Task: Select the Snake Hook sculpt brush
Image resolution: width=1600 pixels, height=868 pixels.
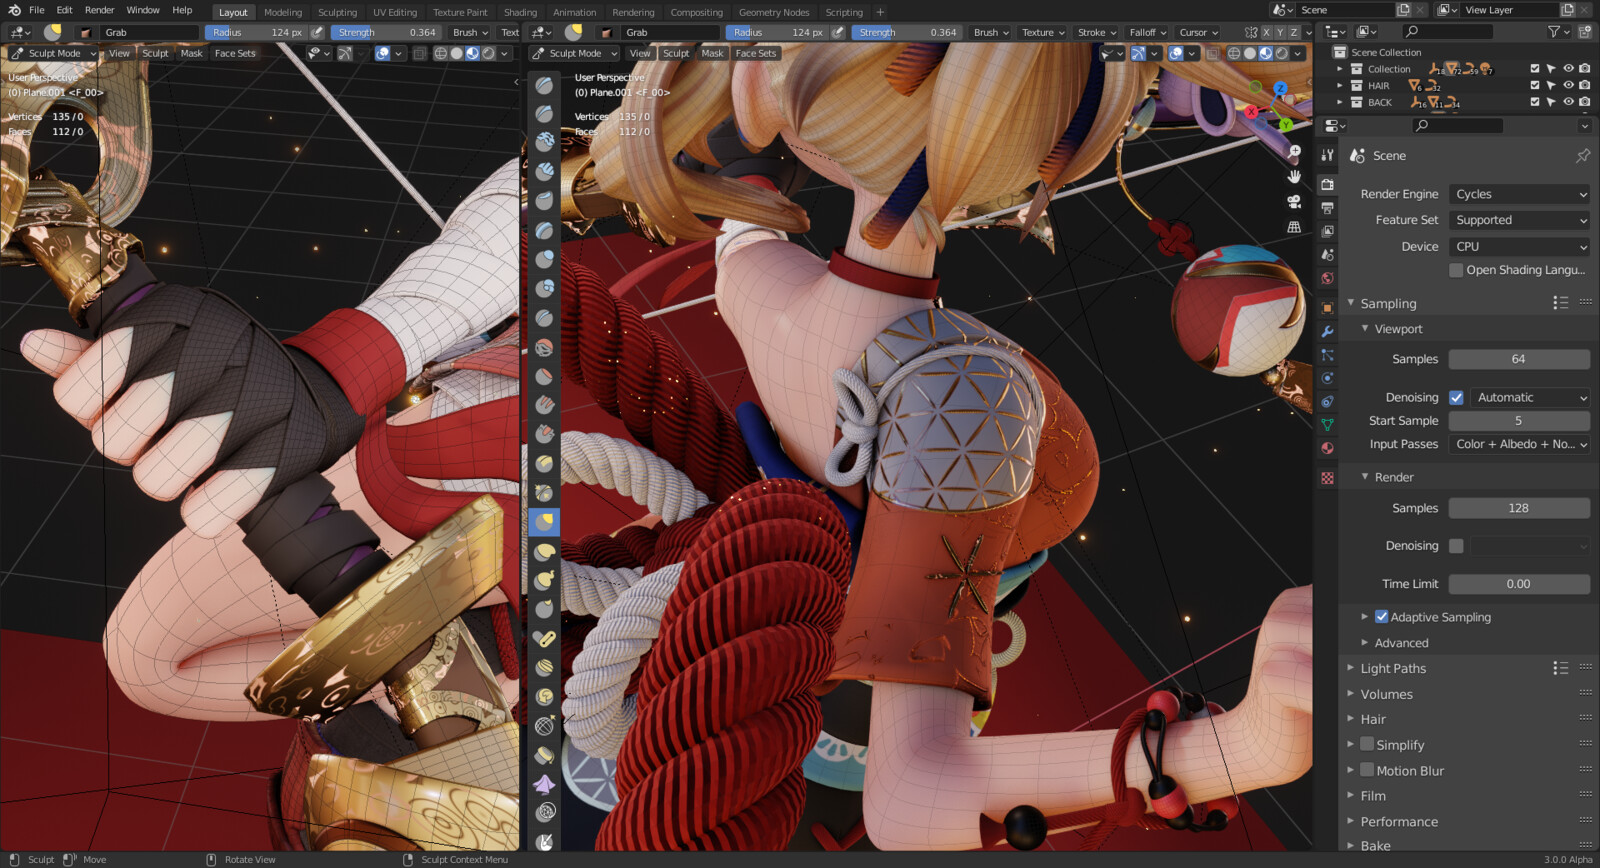Action: 544,579
